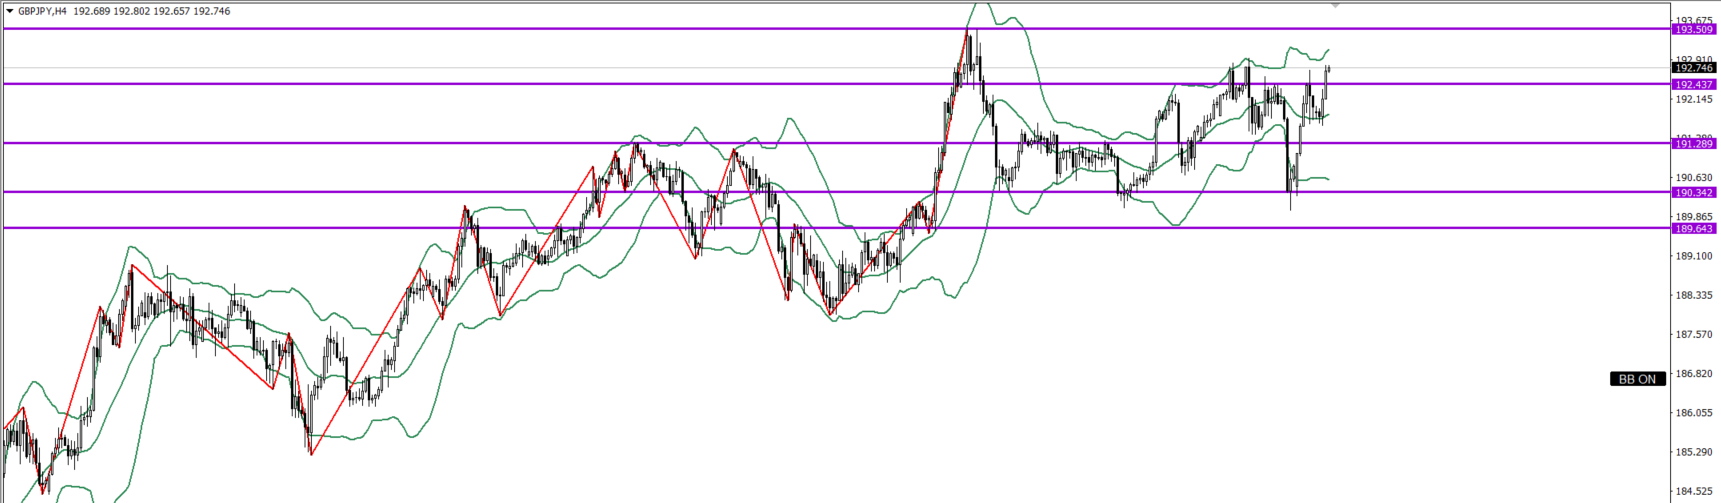This screenshot has height=503, width=1721.
Task: Click the OHLC values 192.689 192.802 header text
Action: 112,11
